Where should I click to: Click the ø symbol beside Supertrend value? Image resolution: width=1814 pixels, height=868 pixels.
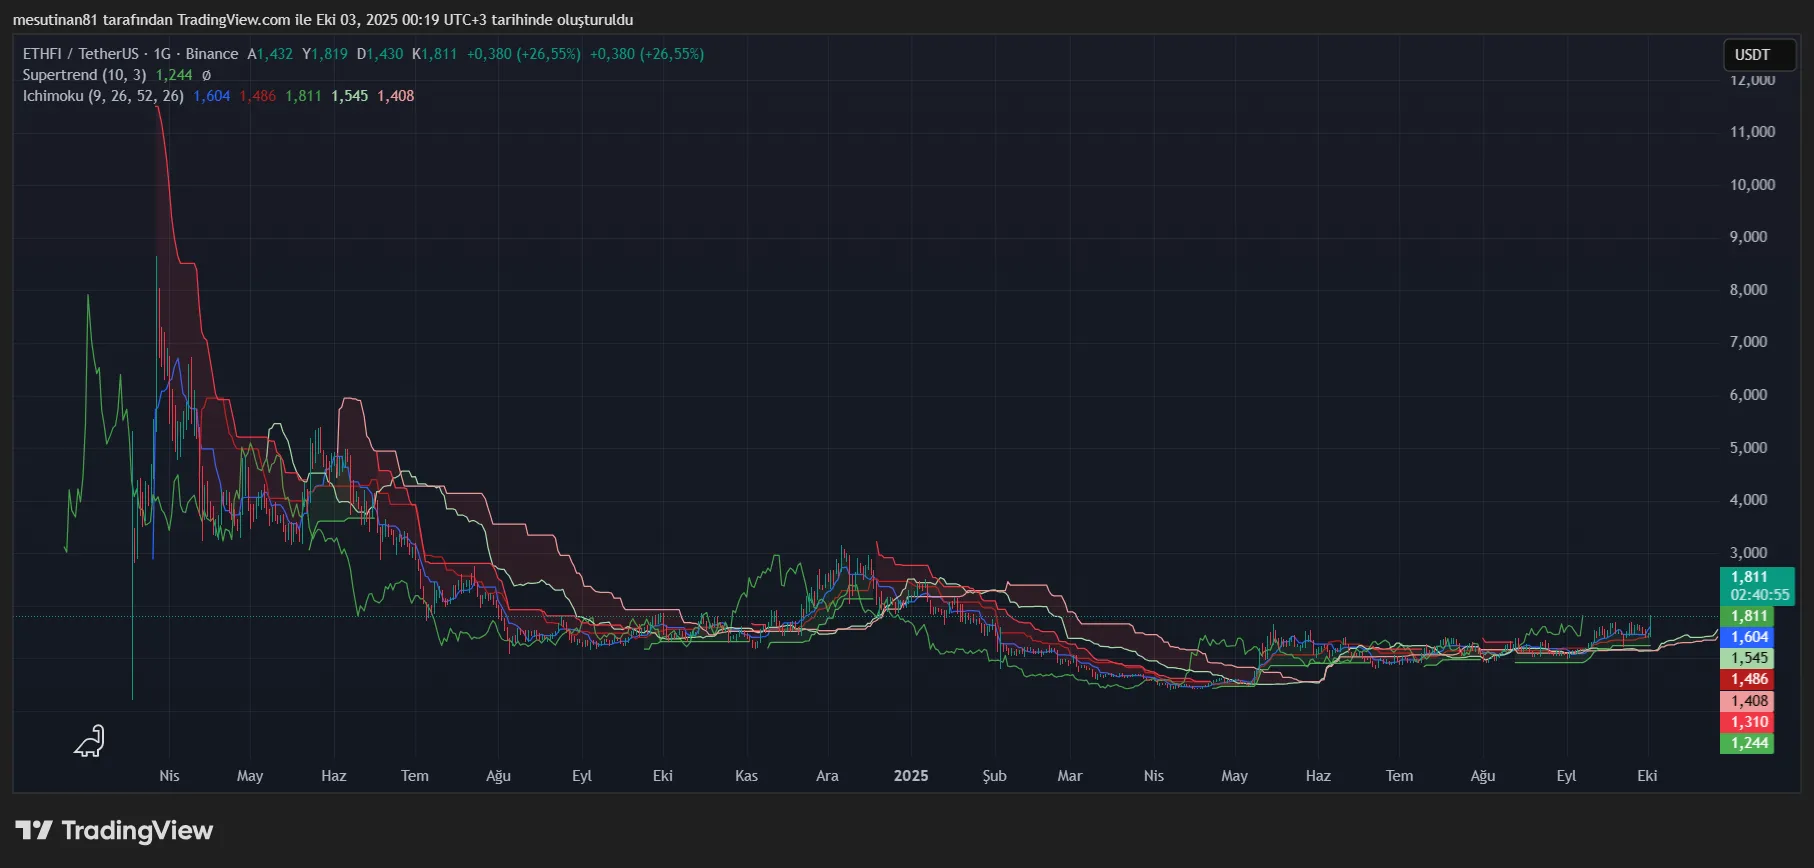[x=207, y=75]
